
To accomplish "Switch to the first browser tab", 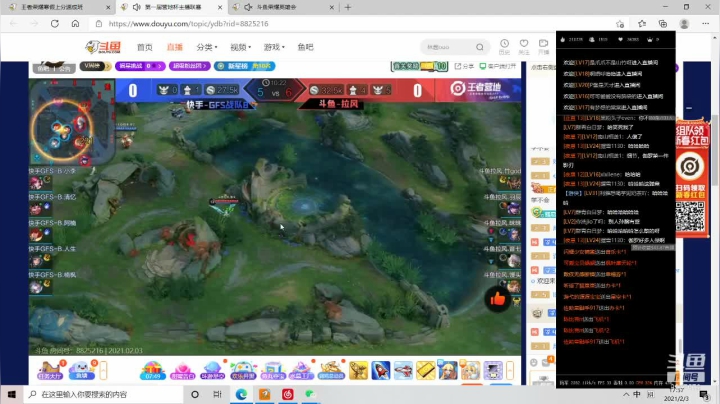I will (x=58, y=7).
